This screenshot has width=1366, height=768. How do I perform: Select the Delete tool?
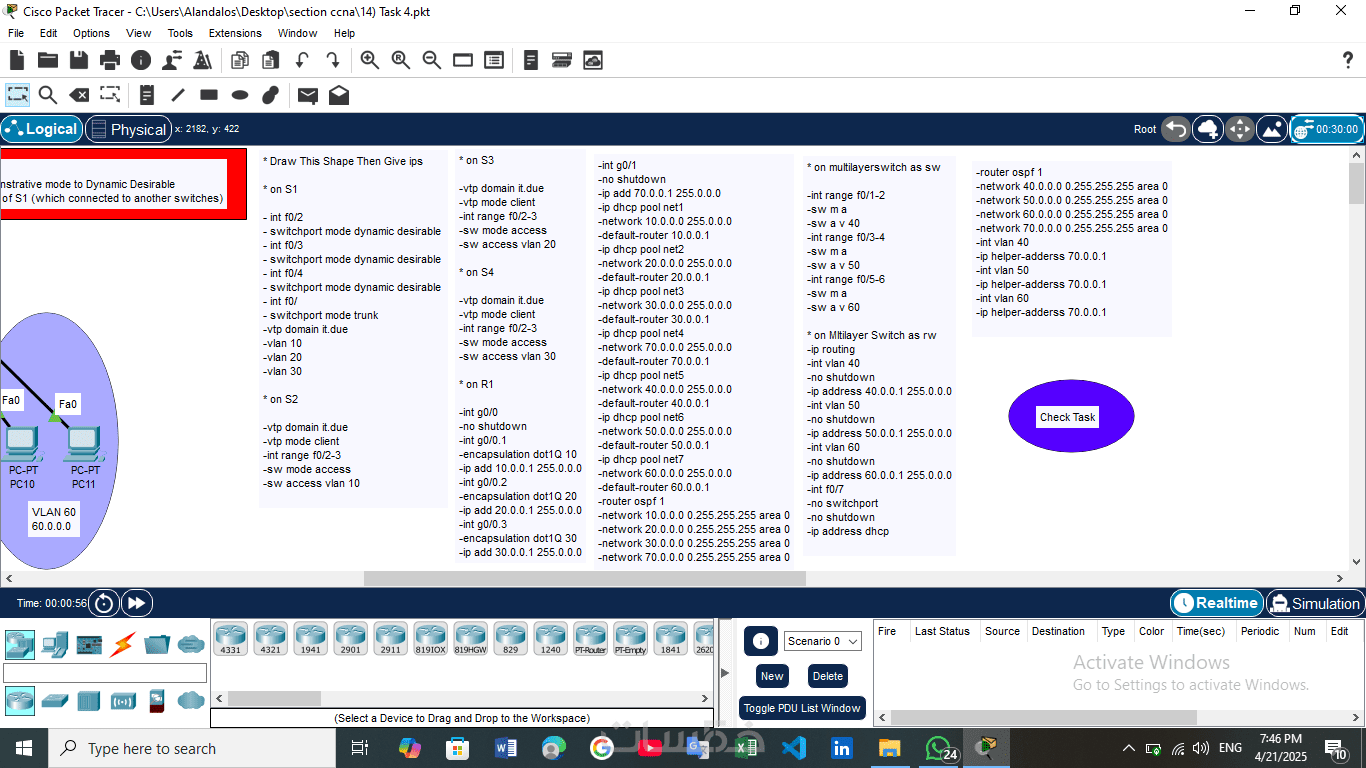79,95
